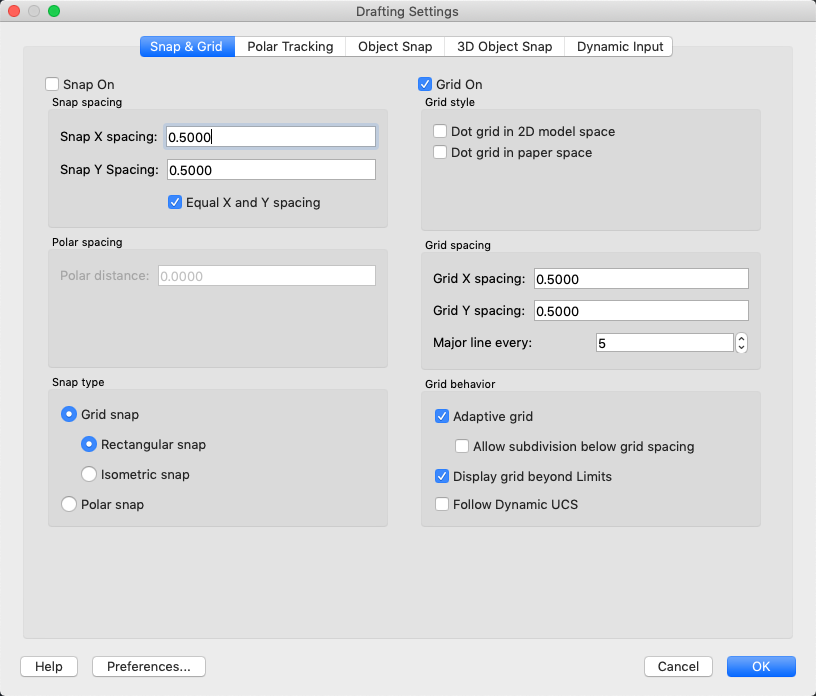Screen dimensions: 816x696
Task: Uncheck Display grid beyond Limits
Action: pos(442,476)
